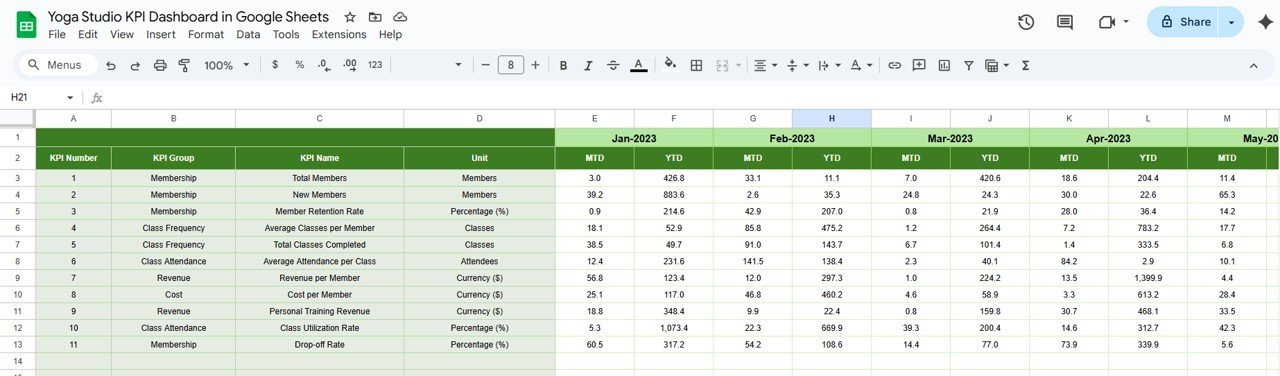Open the Functions sigma menu
Viewport: 1280px width, 376px height.
[1025, 65]
